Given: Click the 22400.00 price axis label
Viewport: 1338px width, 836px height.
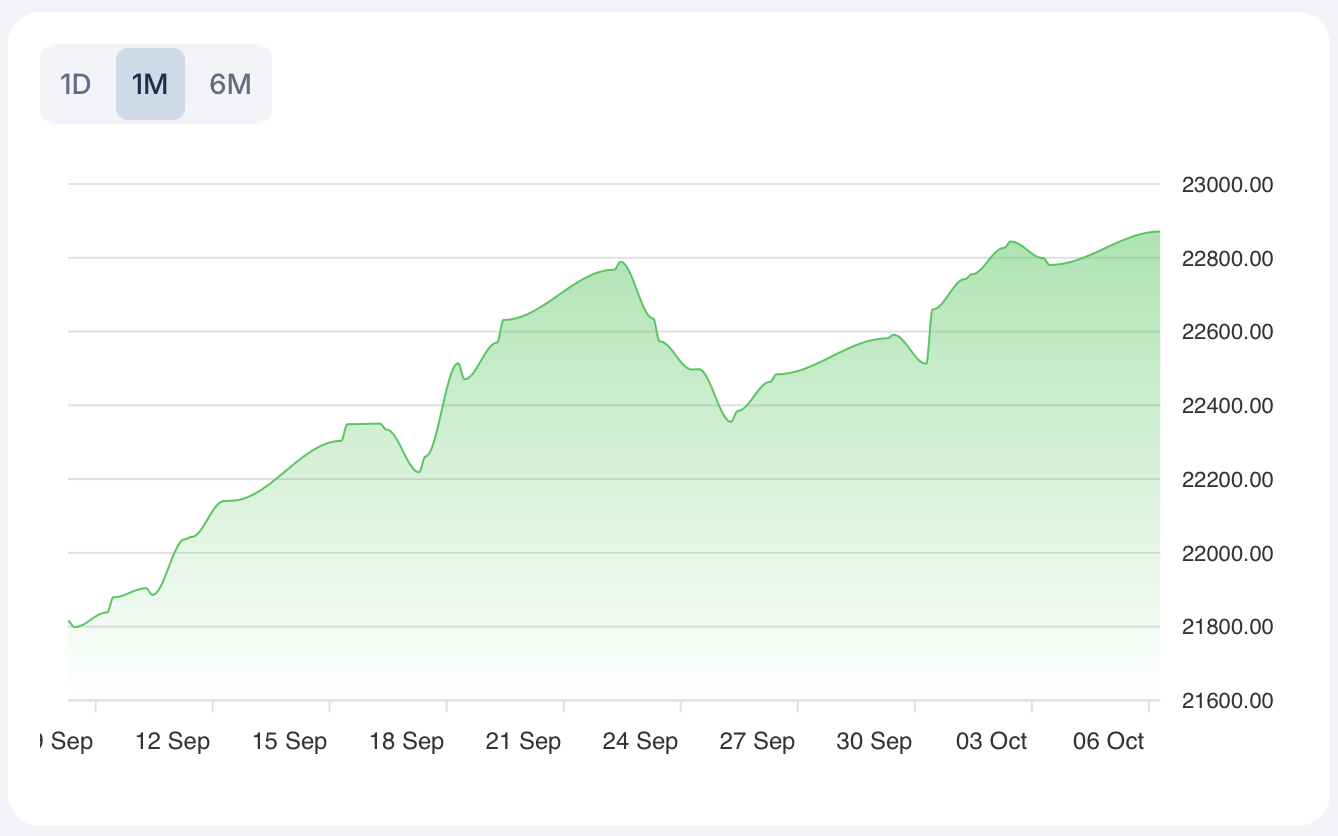Looking at the screenshot, I should tap(1227, 406).
